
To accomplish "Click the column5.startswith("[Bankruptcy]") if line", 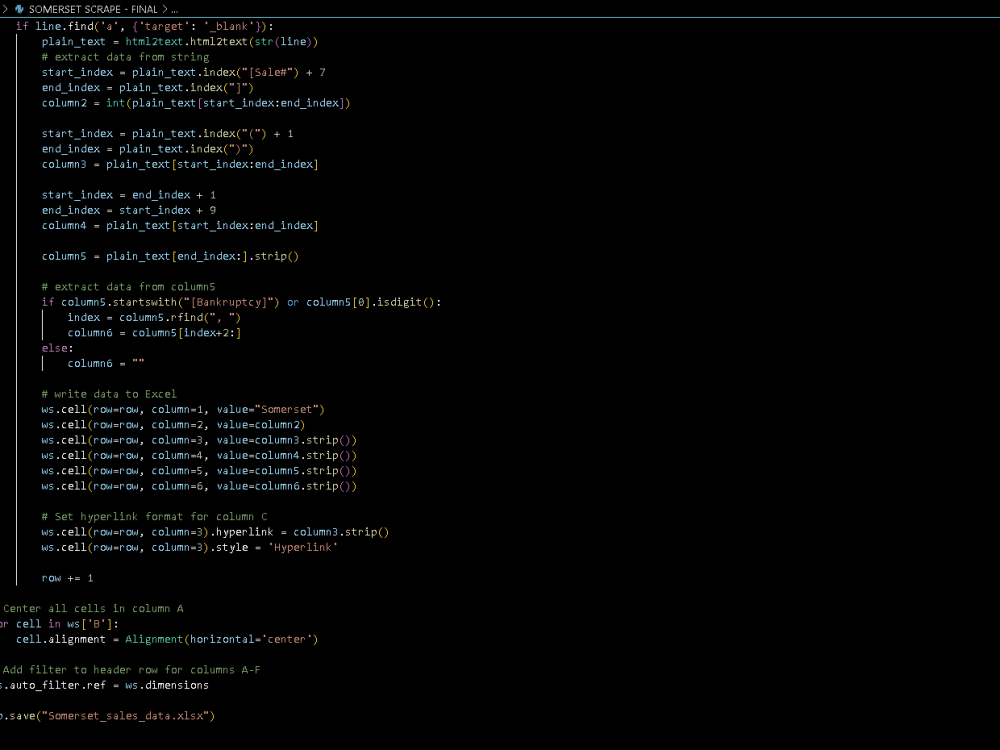I will tap(241, 302).
